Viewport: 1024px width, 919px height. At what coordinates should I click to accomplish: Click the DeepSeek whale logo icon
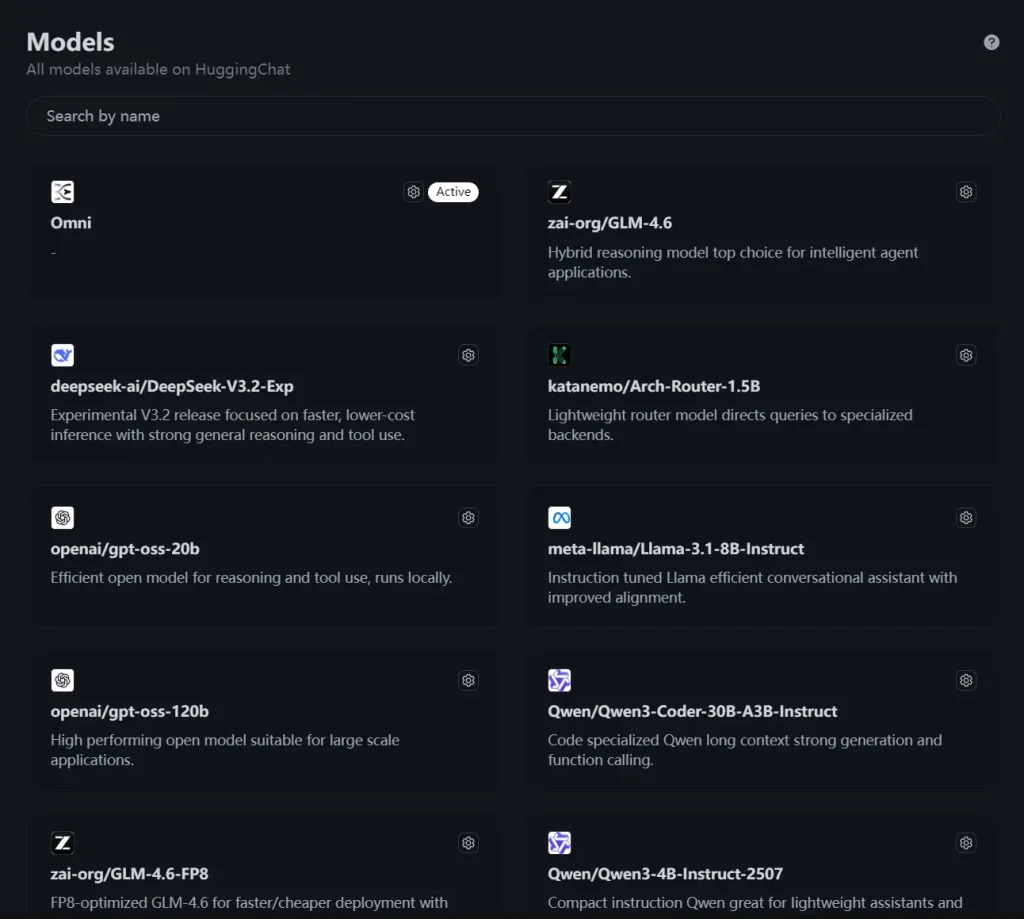(x=62, y=354)
